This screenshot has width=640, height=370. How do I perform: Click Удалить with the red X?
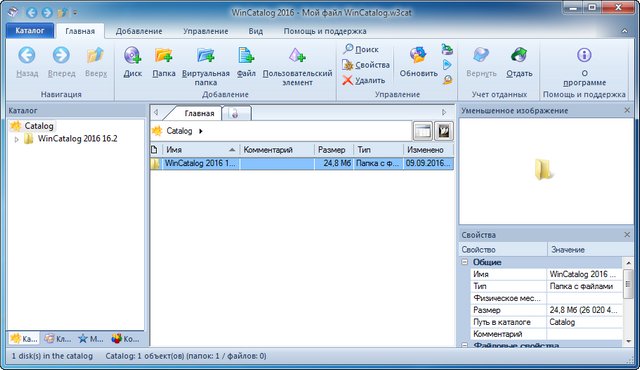364,80
